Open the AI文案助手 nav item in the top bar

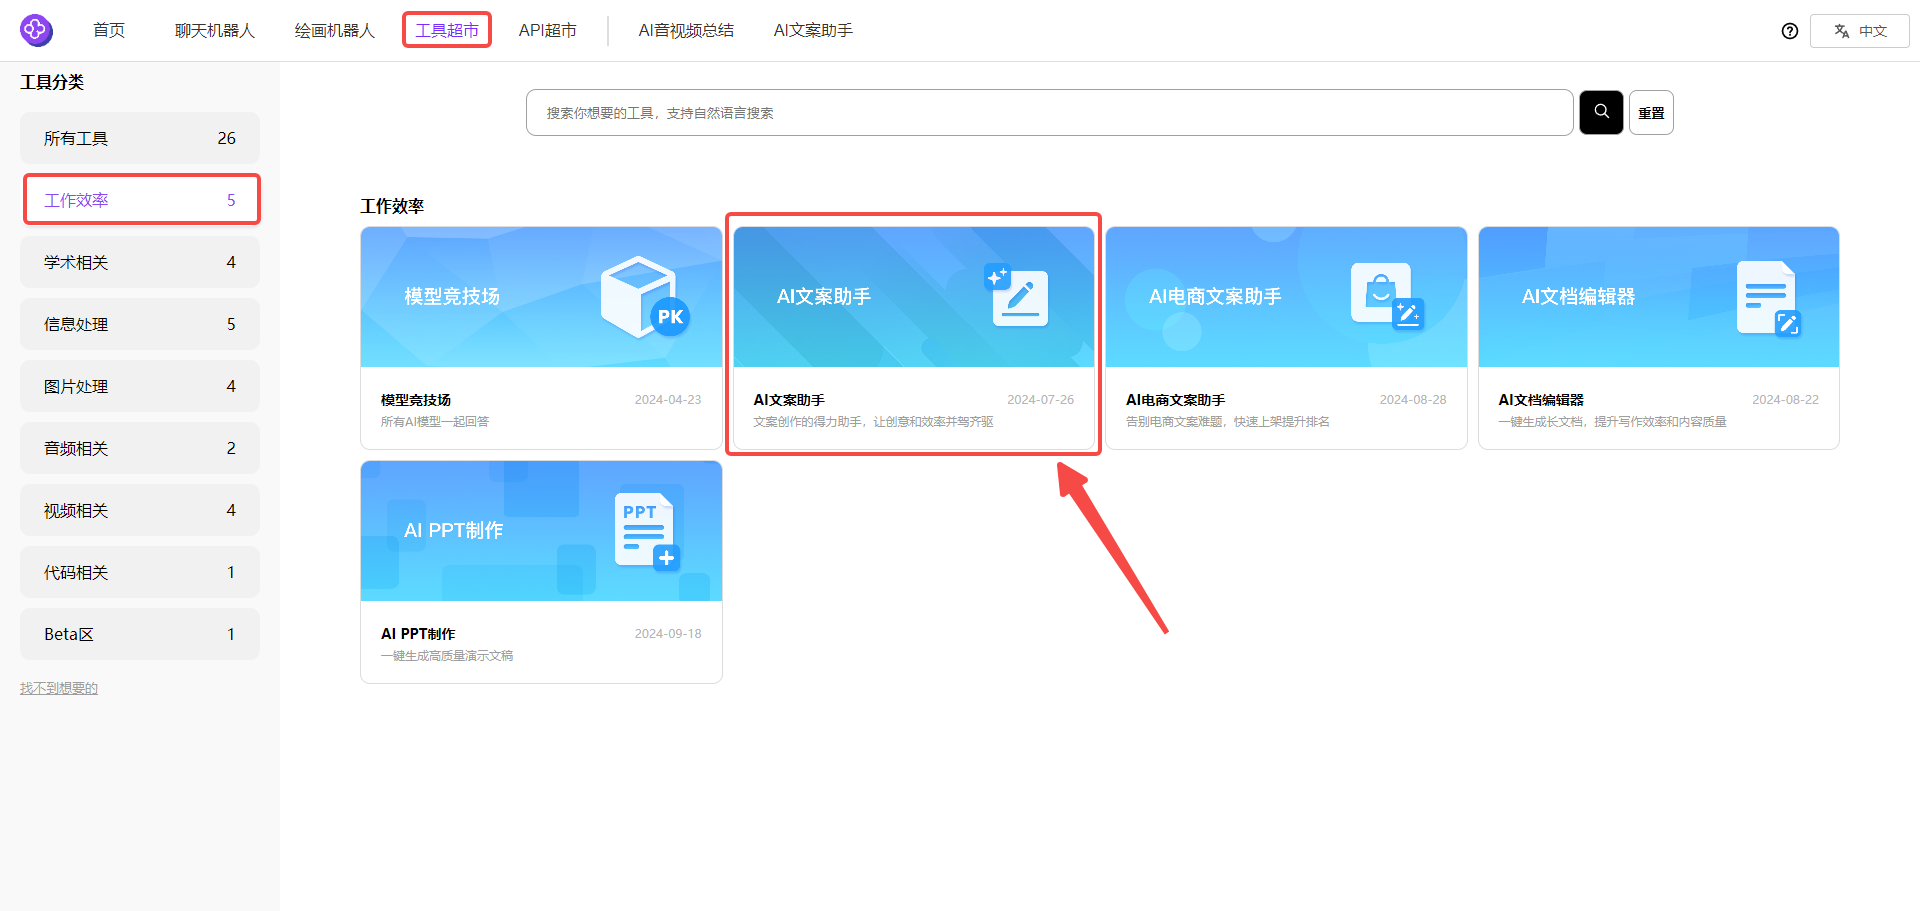813,30
